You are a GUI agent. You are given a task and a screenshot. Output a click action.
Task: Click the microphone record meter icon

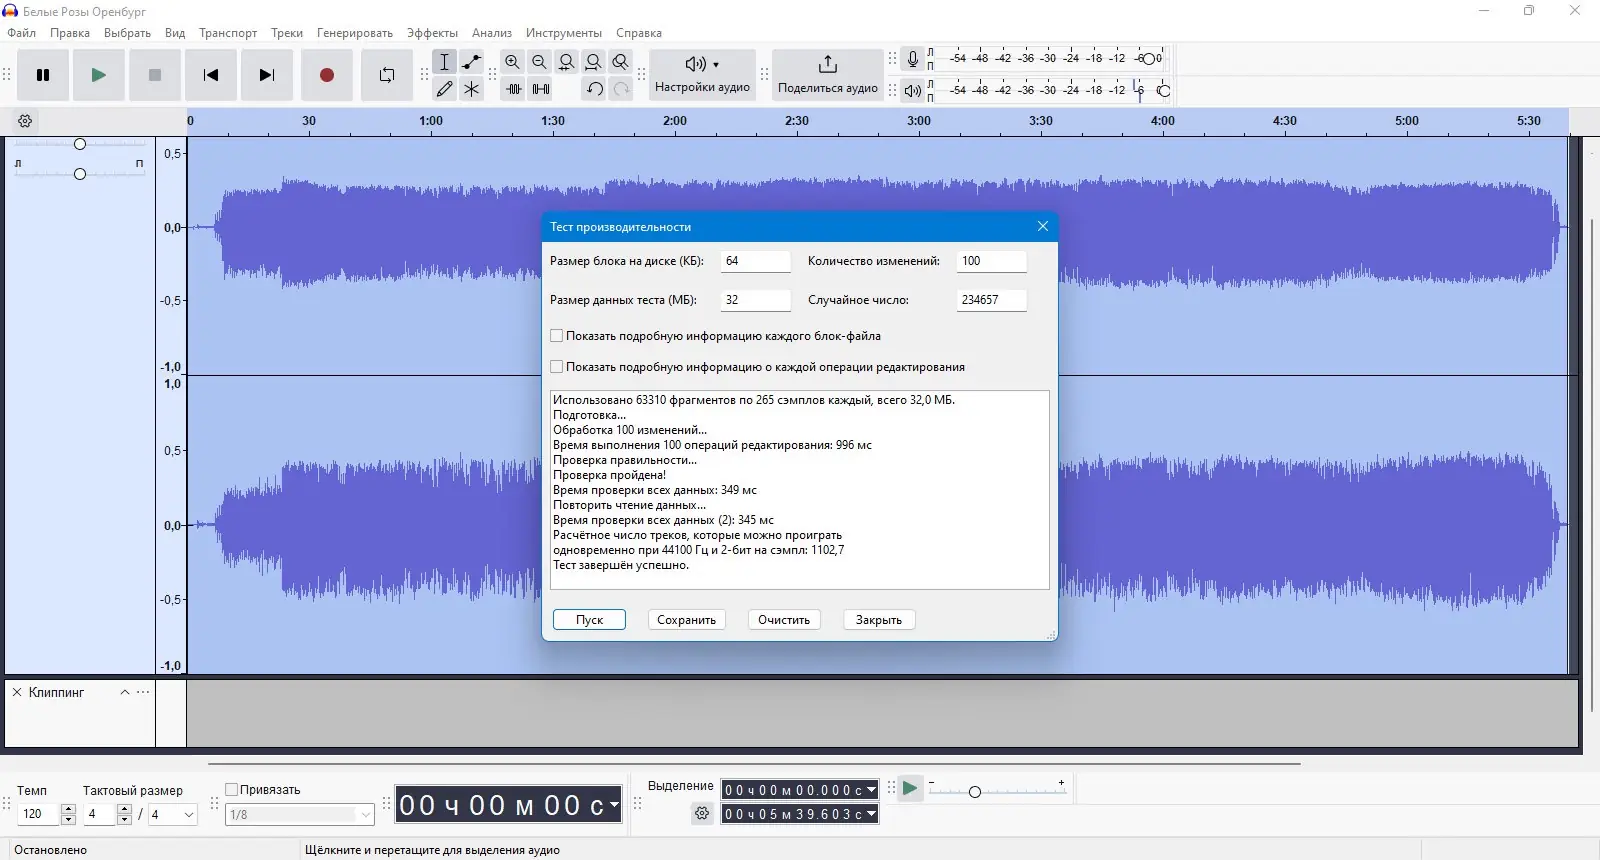912,59
